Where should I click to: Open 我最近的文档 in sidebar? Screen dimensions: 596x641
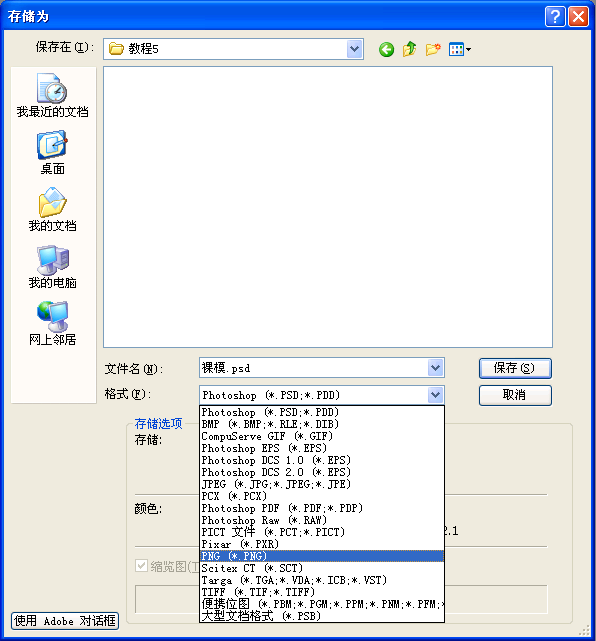click(52, 95)
